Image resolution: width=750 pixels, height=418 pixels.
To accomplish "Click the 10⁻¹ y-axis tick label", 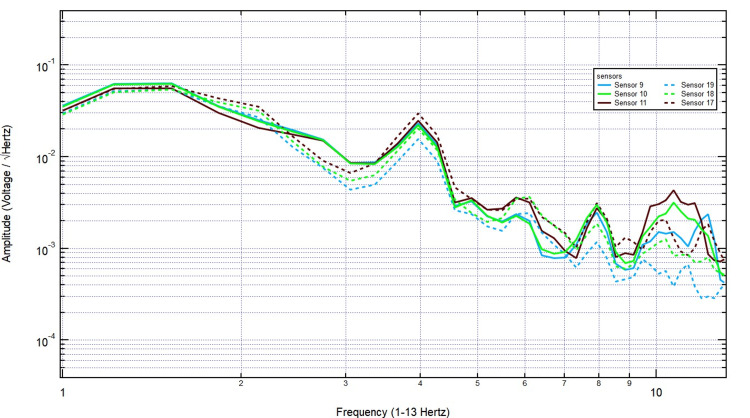I will click(x=45, y=66).
